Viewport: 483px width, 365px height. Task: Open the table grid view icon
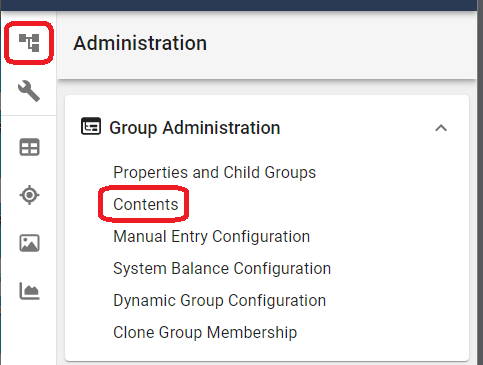29,147
